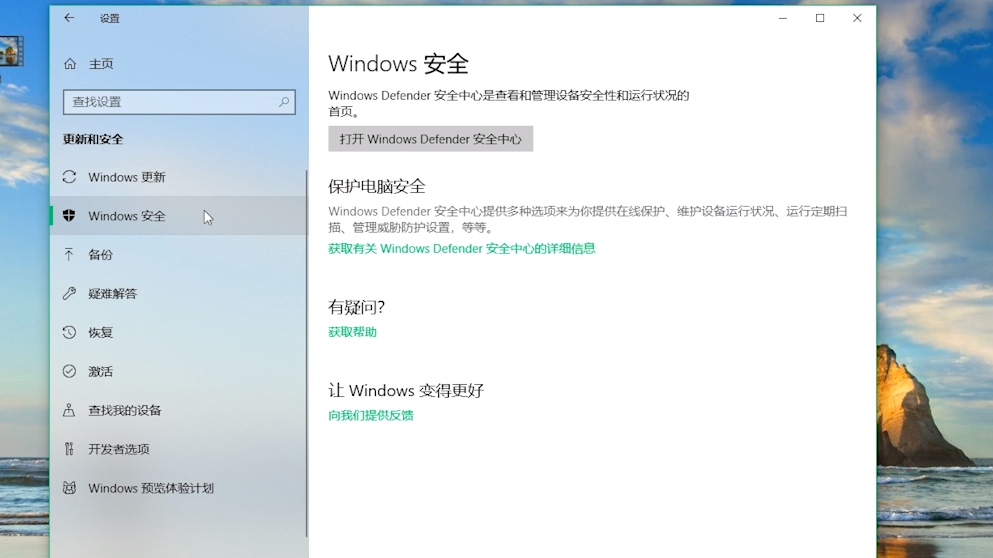Maximize the Settings window
993x558 pixels.
click(820, 18)
